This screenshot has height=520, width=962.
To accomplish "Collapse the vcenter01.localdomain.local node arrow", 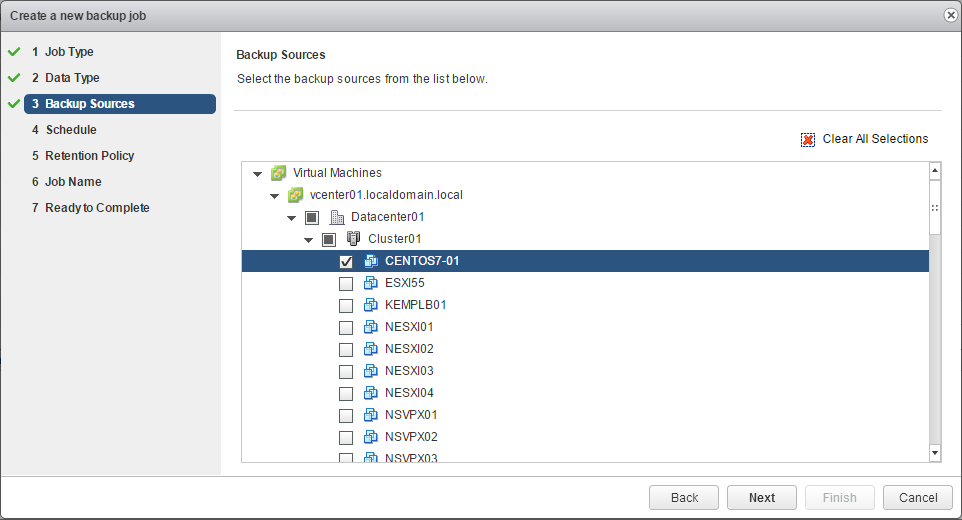I will click(275, 196).
